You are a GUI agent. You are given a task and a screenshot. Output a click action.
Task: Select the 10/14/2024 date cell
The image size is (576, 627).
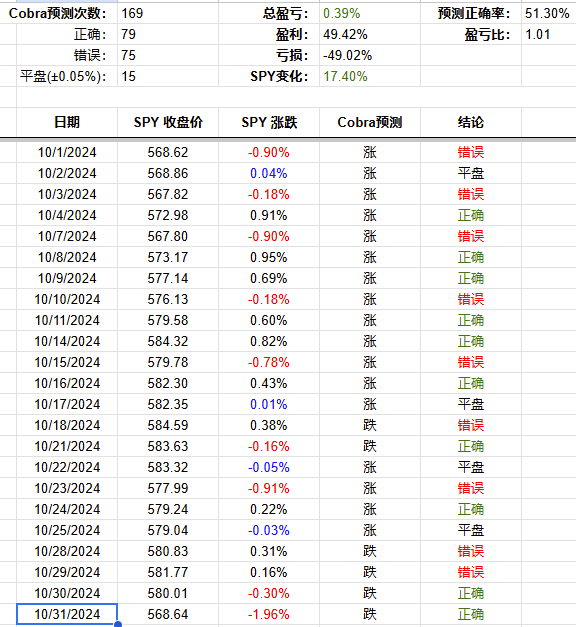point(67,341)
